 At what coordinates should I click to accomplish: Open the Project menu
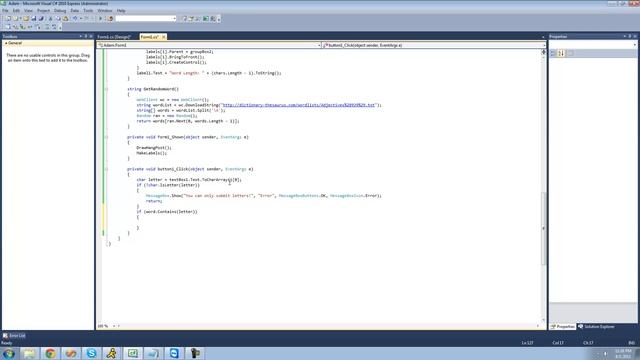point(43,11)
